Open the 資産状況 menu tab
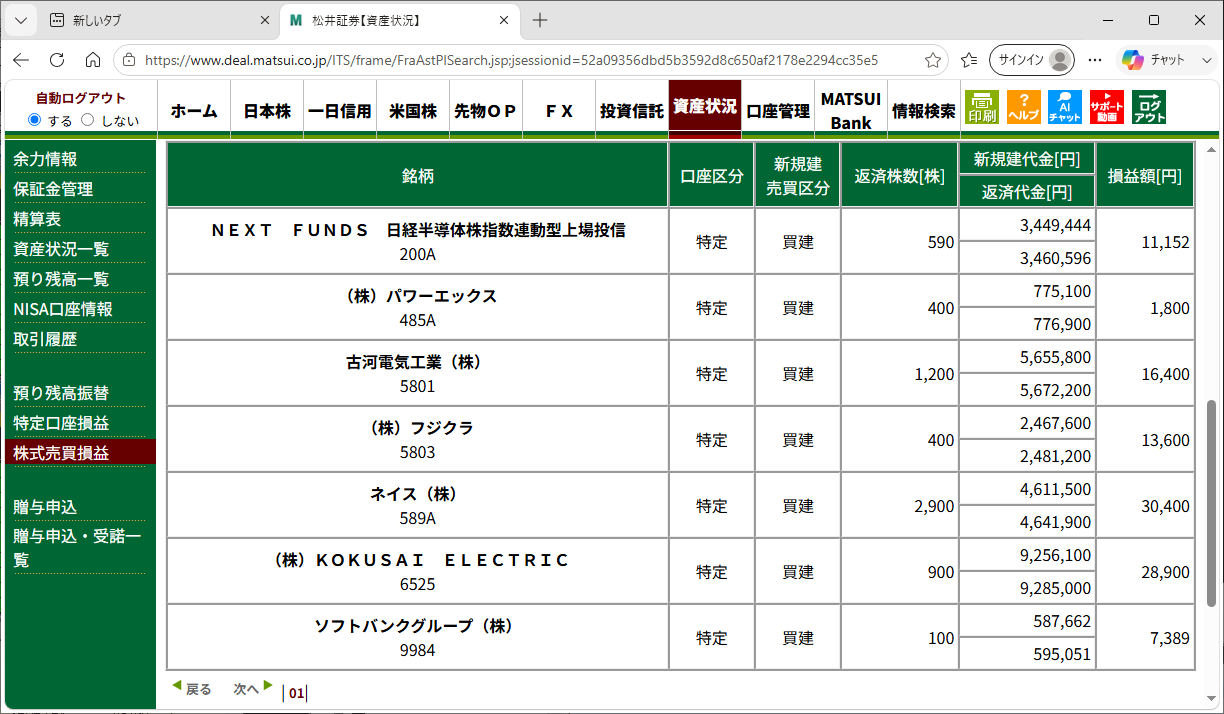This screenshot has width=1224, height=714. click(705, 107)
